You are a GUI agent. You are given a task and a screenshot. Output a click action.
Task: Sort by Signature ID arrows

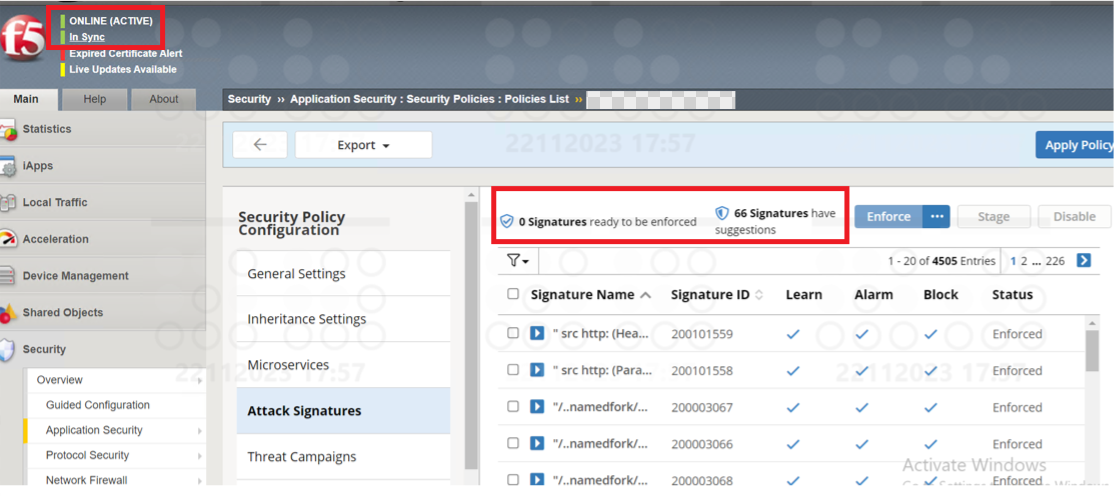pos(759,295)
